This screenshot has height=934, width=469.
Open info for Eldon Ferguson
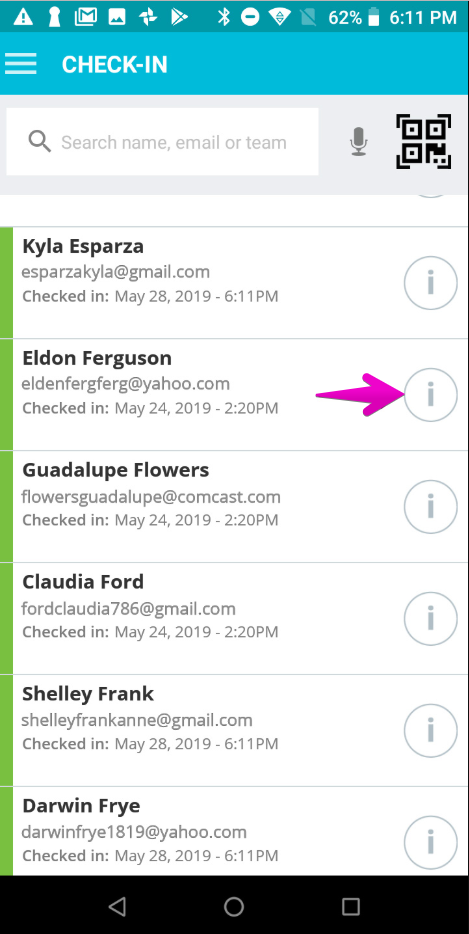tap(430, 395)
